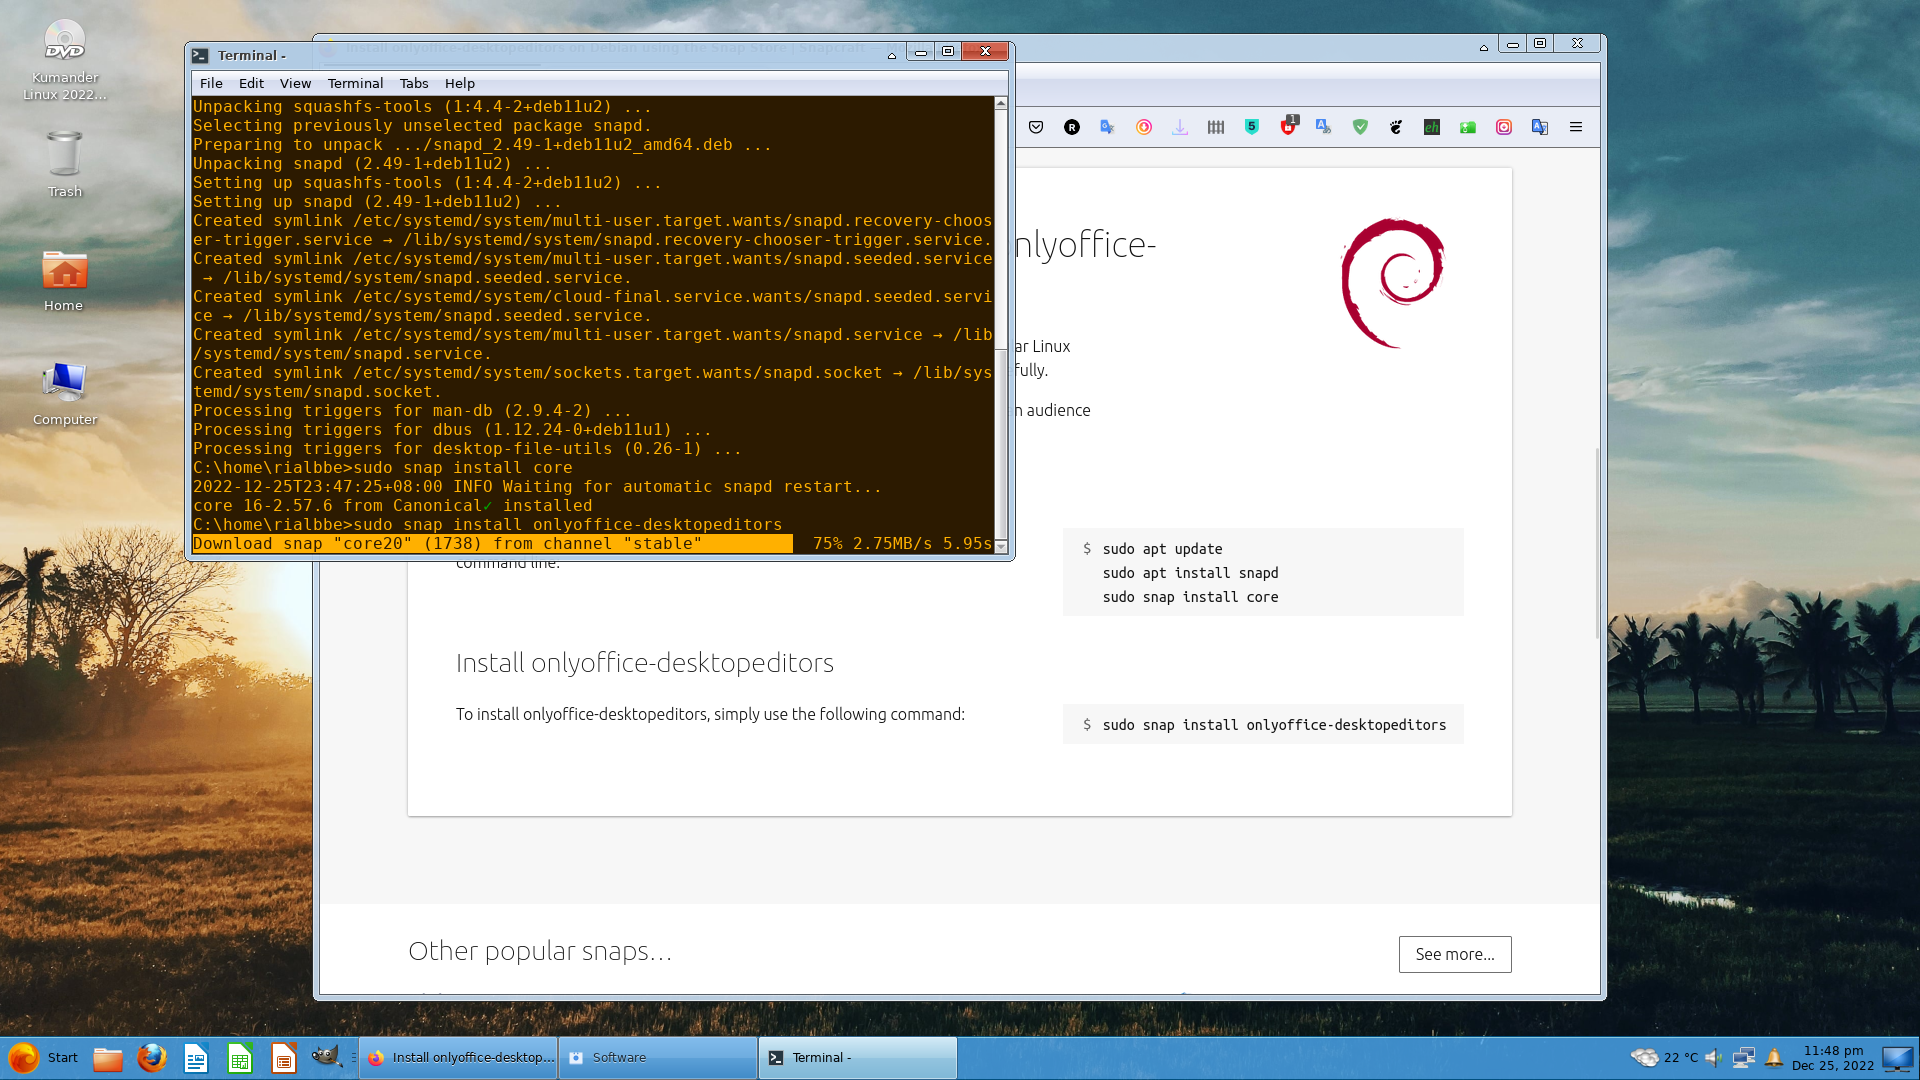
Task: Open the Firefox hamburger application menu
Action: click(1576, 127)
